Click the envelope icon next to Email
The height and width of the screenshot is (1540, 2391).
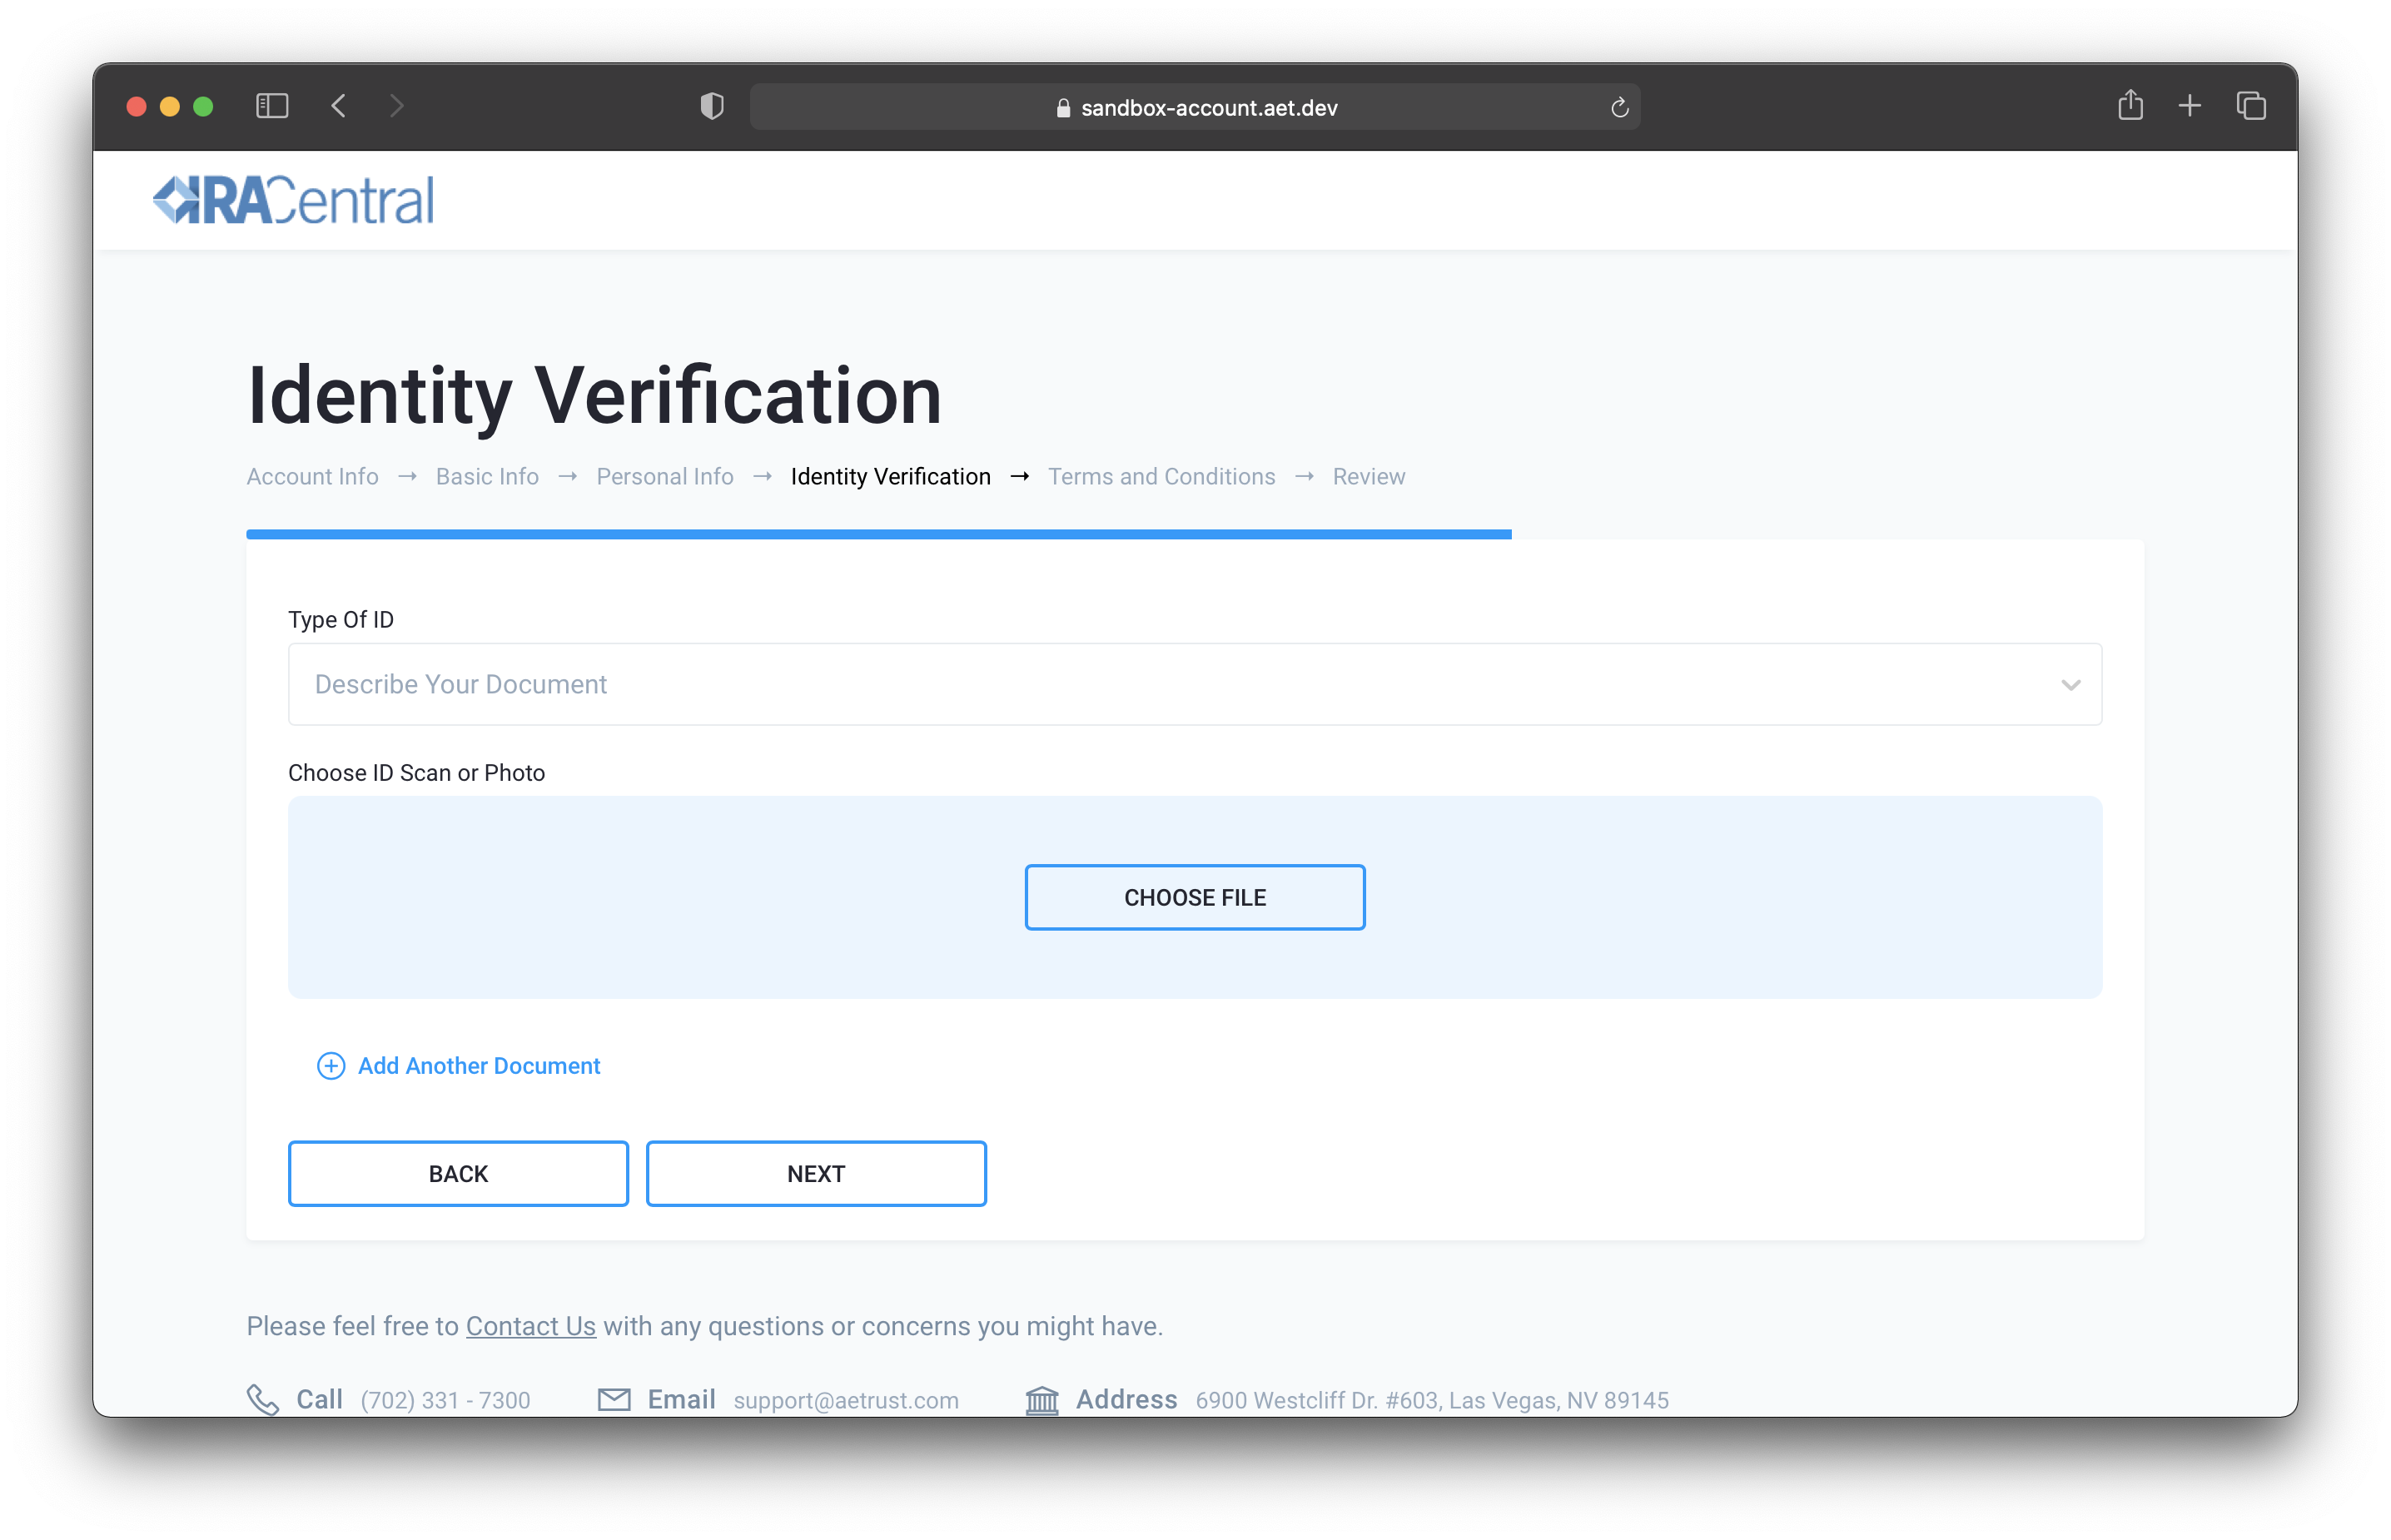pos(614,1400)
